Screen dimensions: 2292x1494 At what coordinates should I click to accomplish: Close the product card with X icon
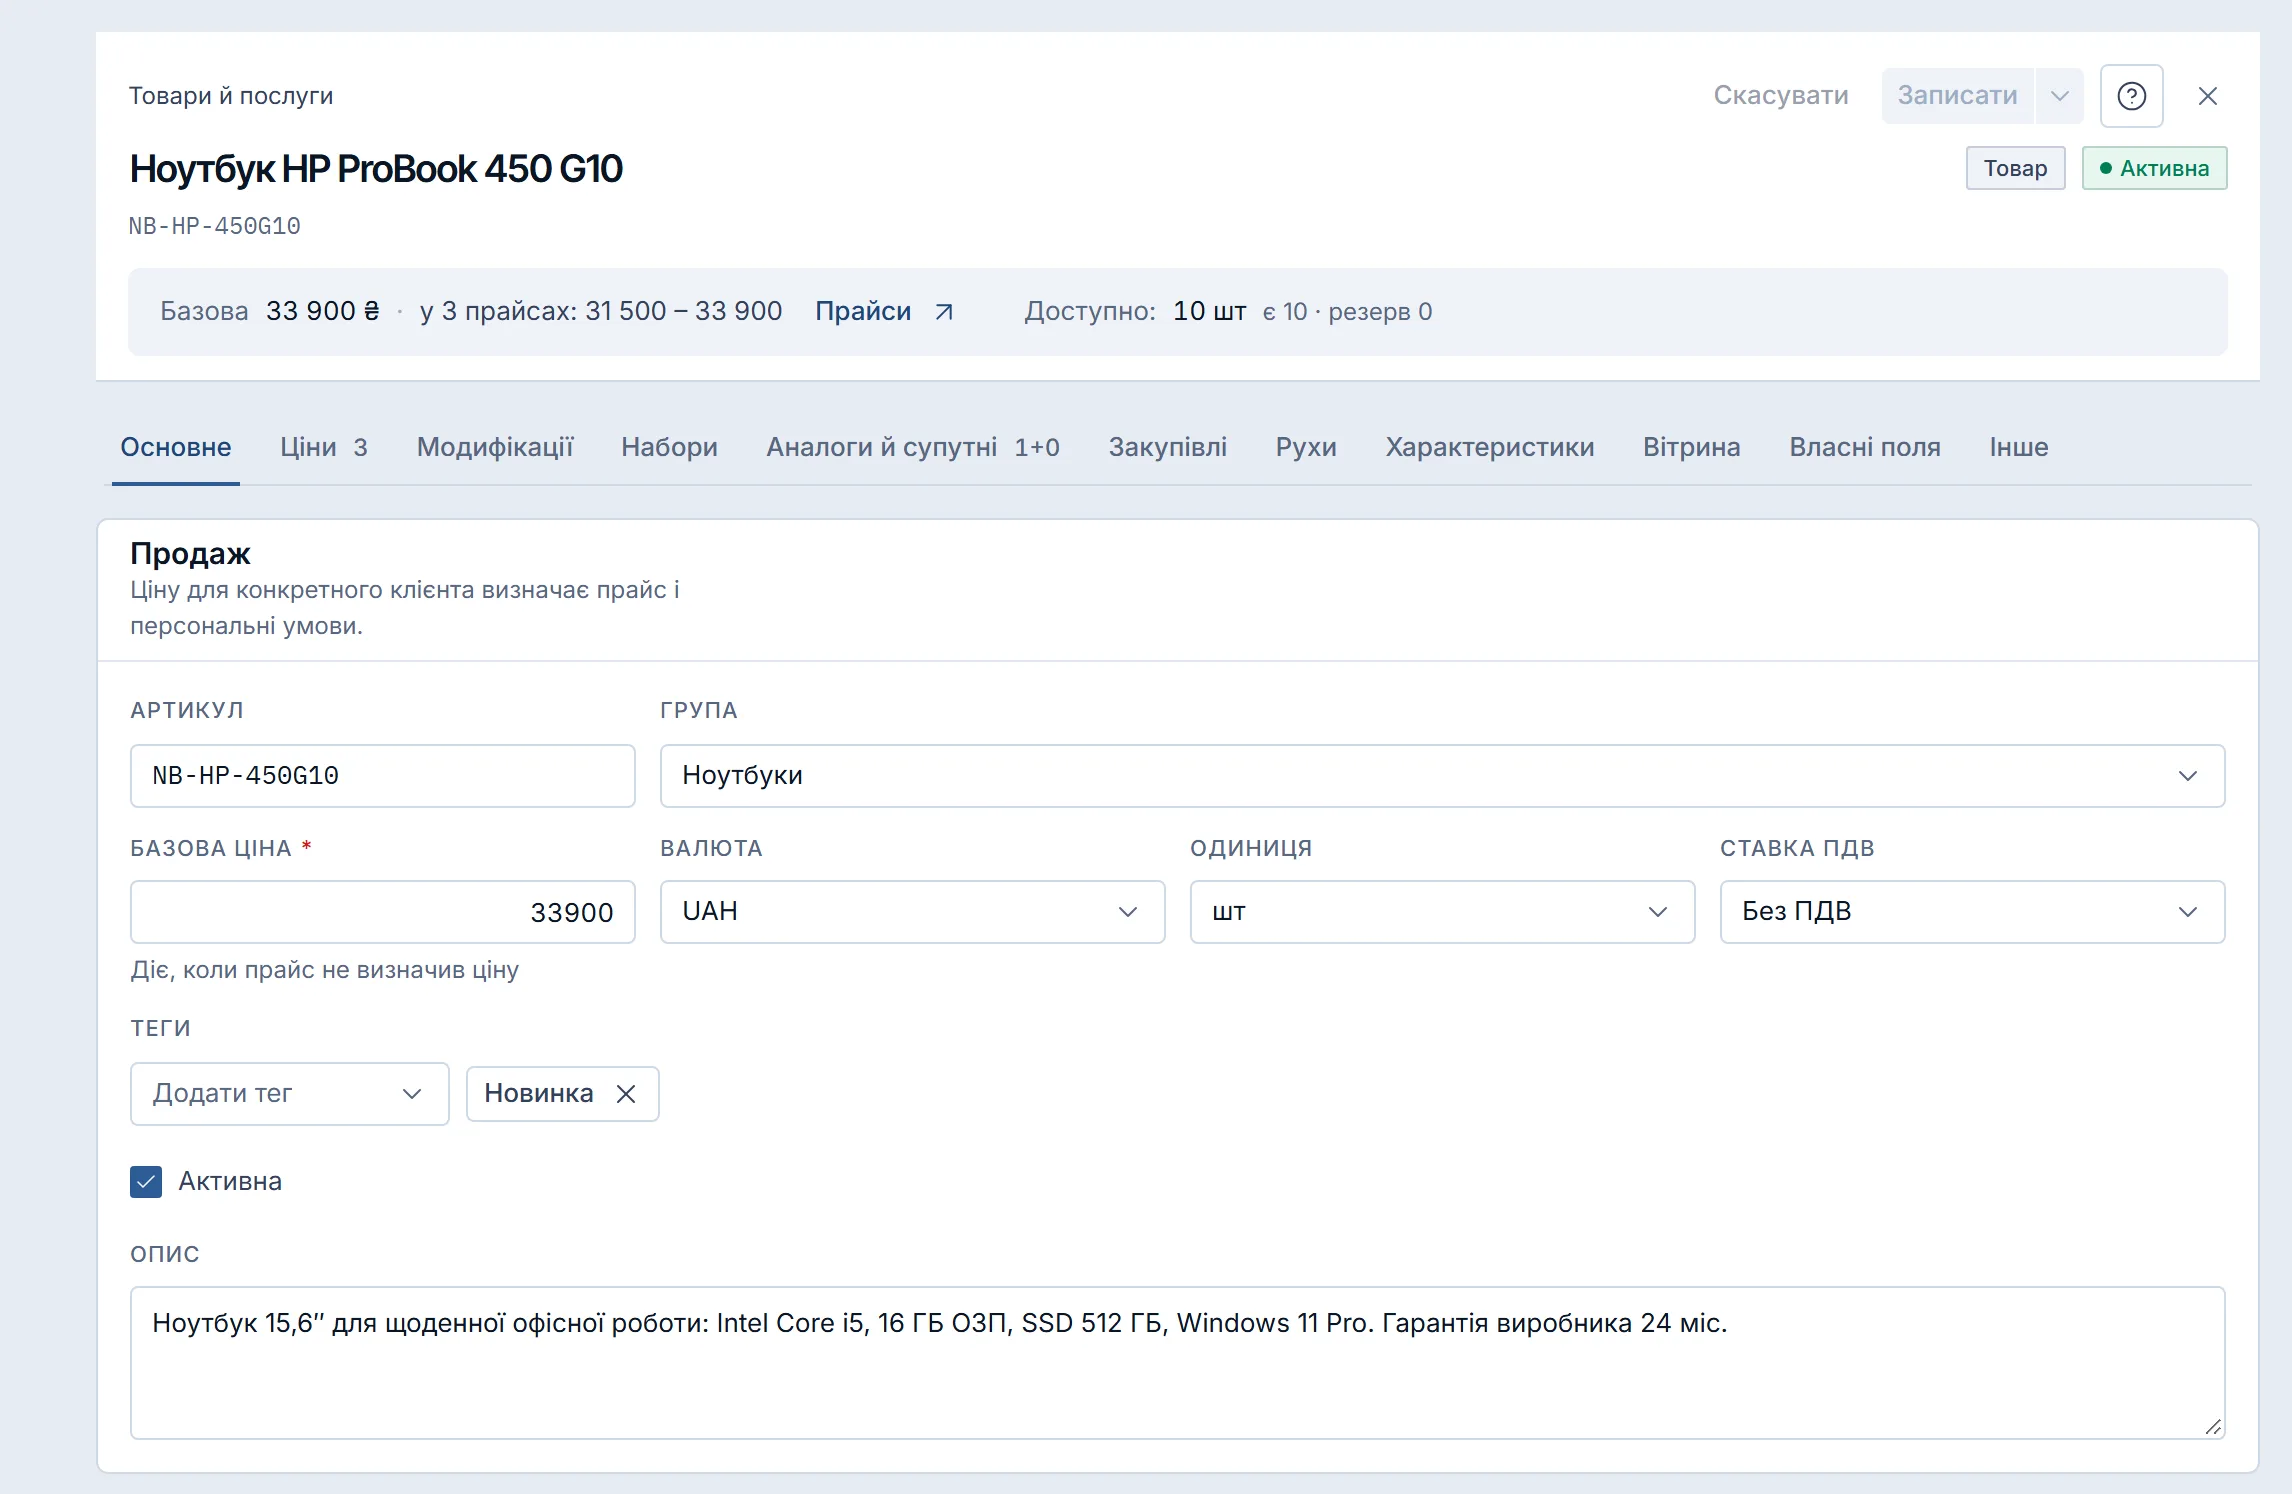2208,96
